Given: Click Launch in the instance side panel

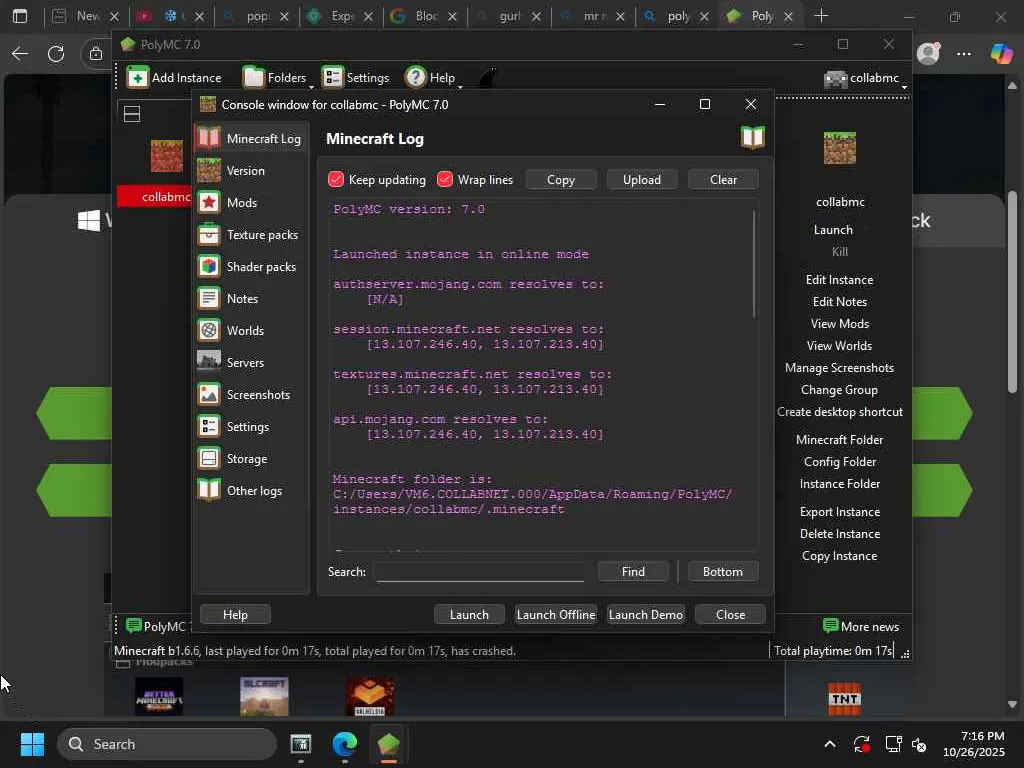Looking at the screenshot, I should 833,230.
